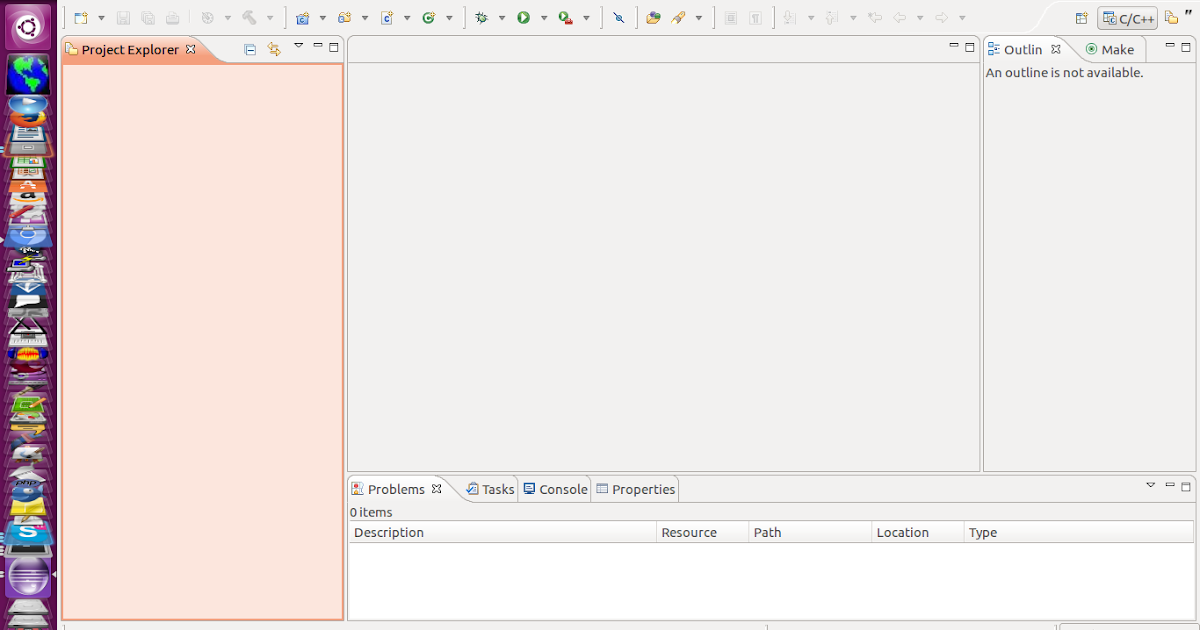
Task: Close the Problems view tab
Action: (436, 489)
